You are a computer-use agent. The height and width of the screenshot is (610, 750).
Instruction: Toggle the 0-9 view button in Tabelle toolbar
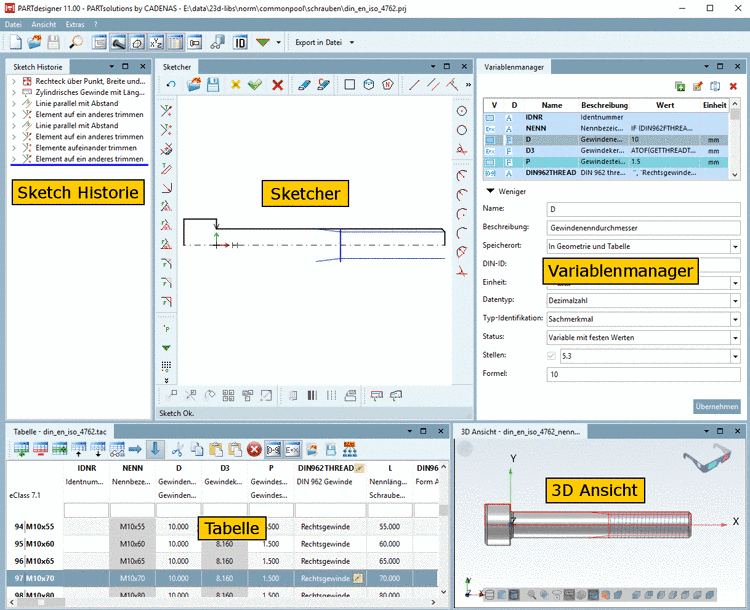(274, 449)
